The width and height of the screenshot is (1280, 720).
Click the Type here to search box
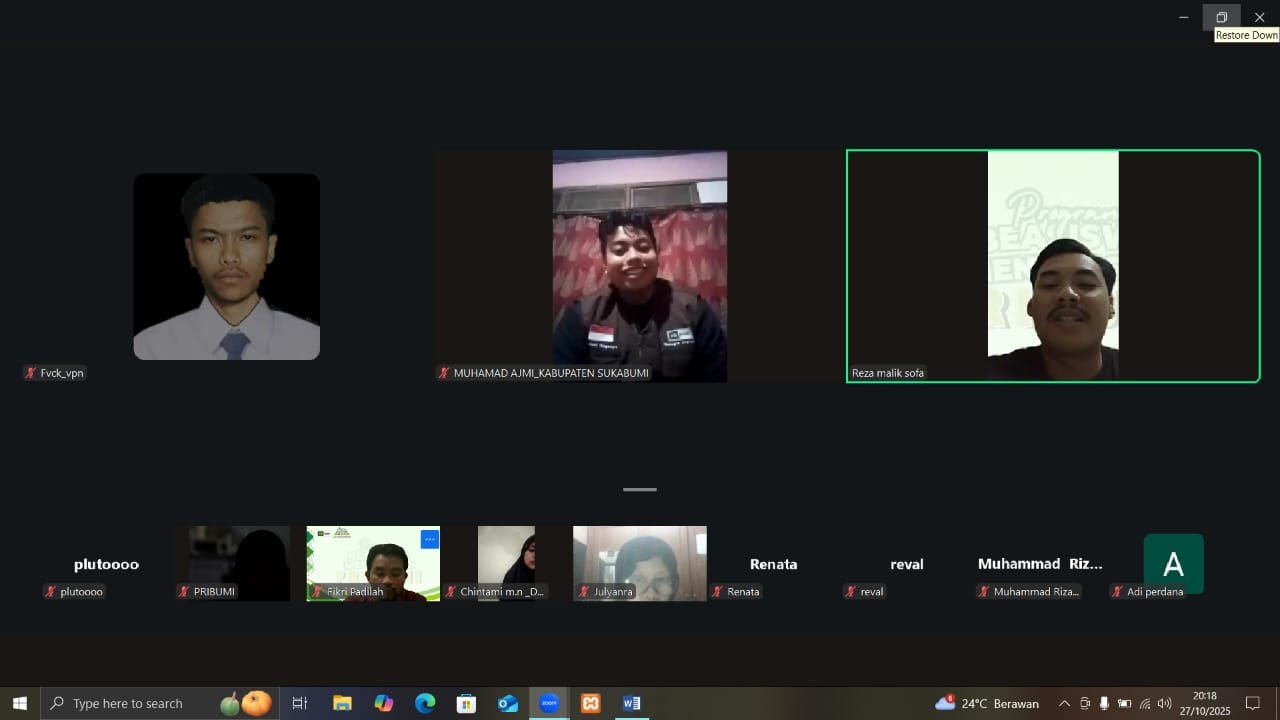coord(128,703)
